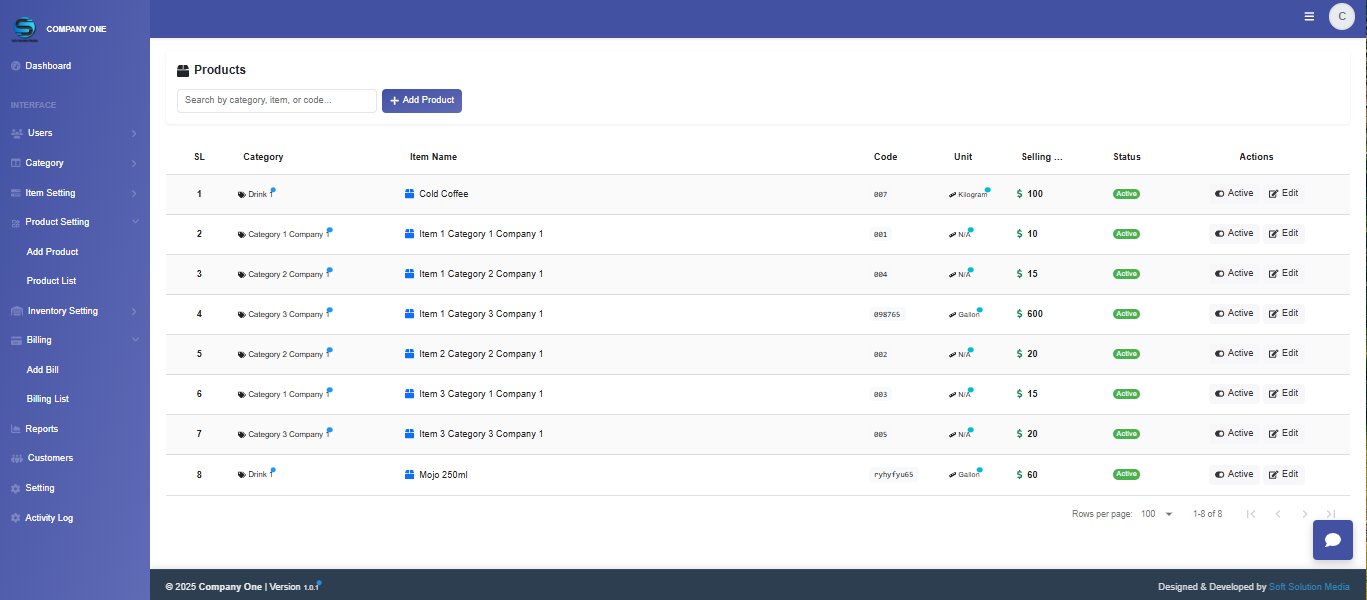Open the Soft Solution Media link
Viewport: 1367px width, 600px height.
(x=1309, y=587)
